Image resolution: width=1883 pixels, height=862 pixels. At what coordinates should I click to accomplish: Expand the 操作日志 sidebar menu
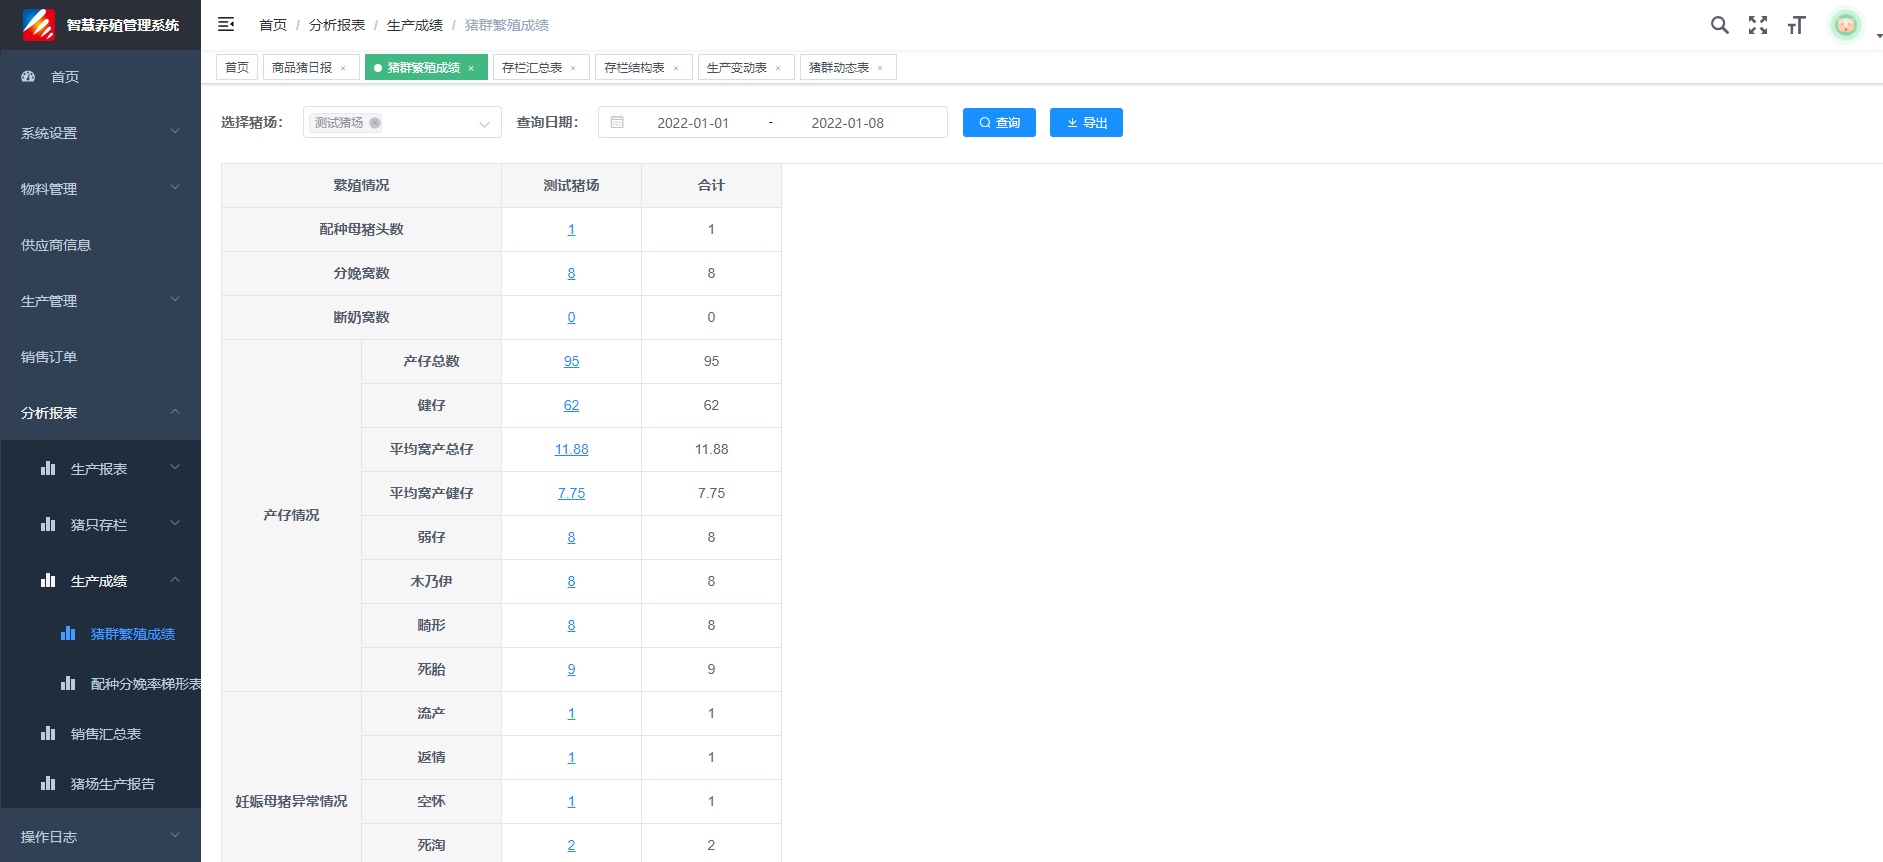100,836
